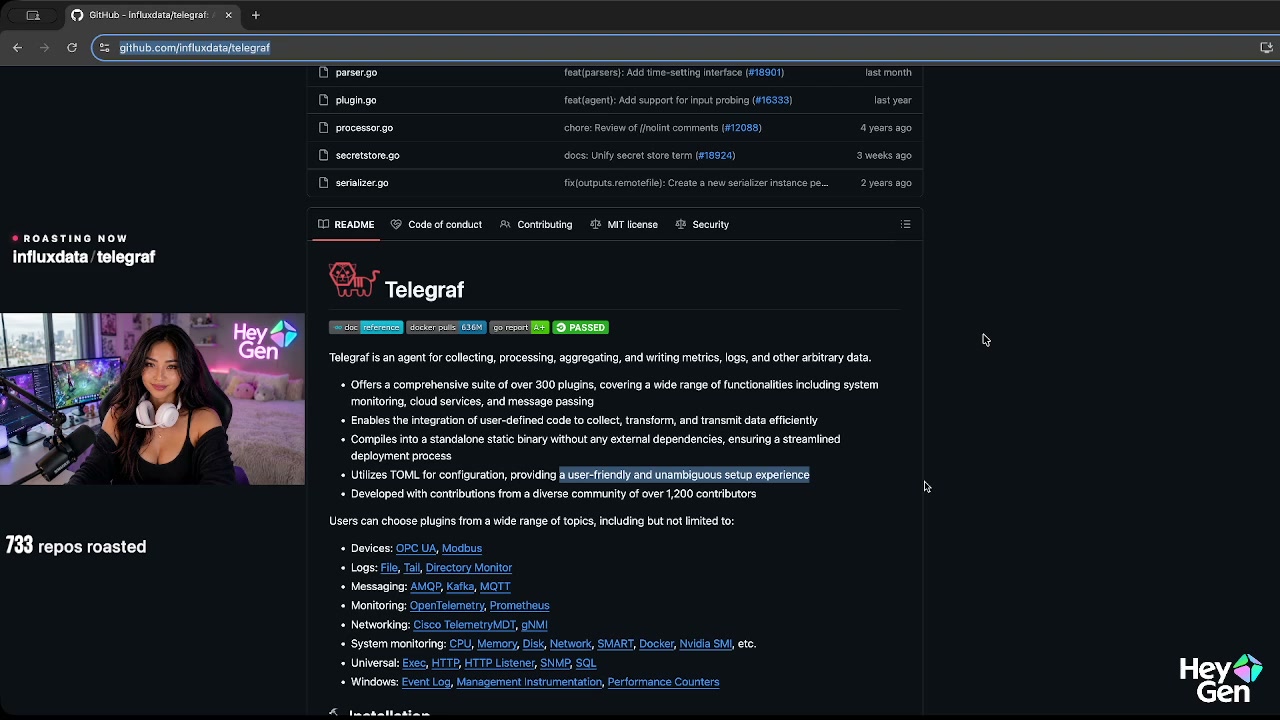Click the file icon beside parser.go

click(323, 72)
